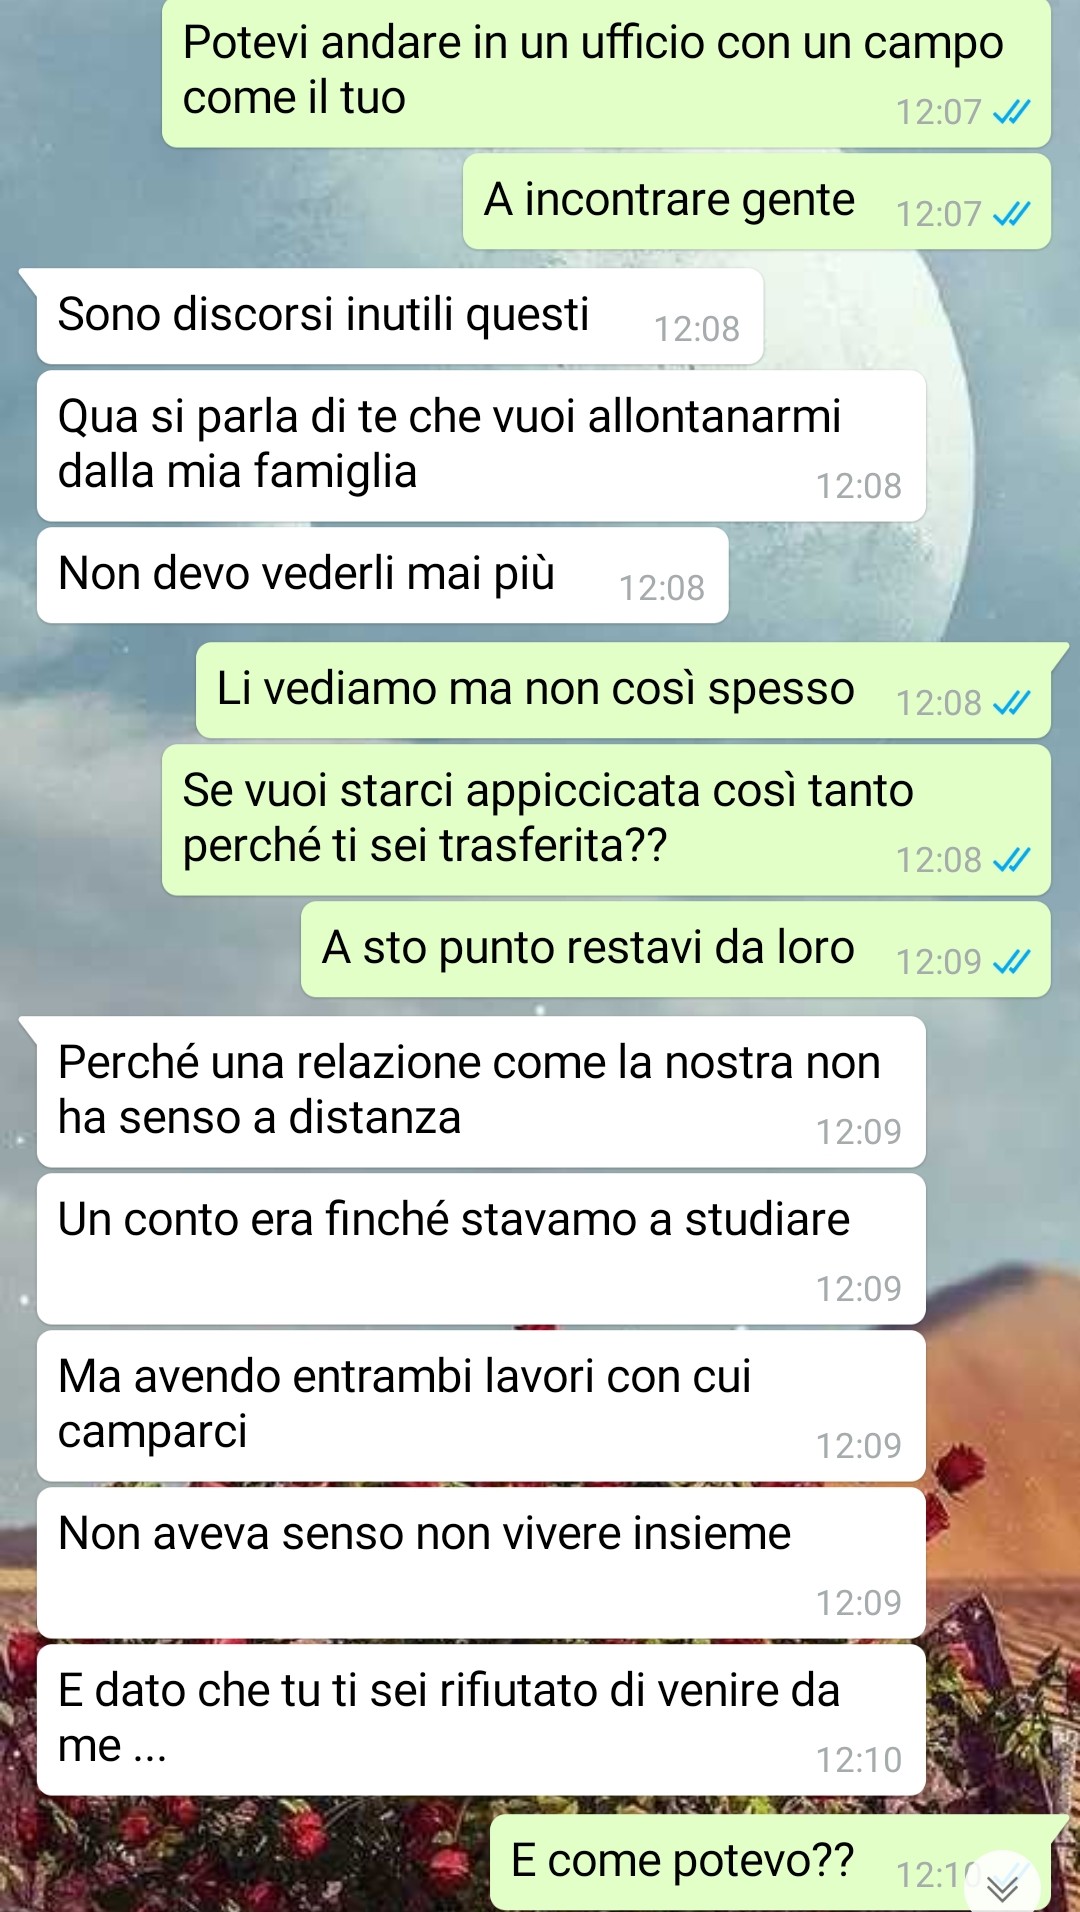The width and height of the screenshot is (1080, 1912).
Task: Select the 'Sono discorsi inutili questi' message
Action: [400, 316]
